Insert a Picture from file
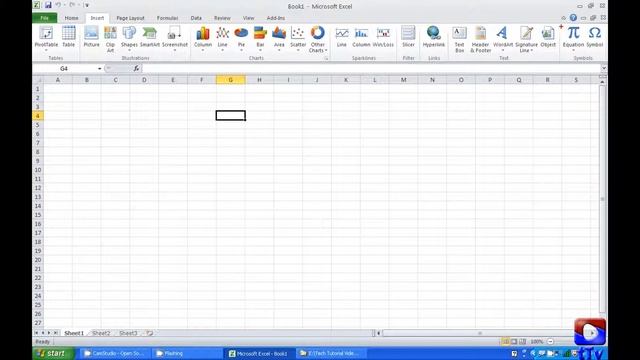The image size is (640, 360). 91,37
